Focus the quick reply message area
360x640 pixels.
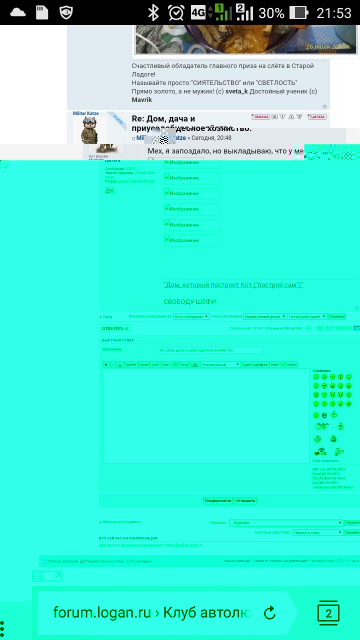(x=206, y=416)
